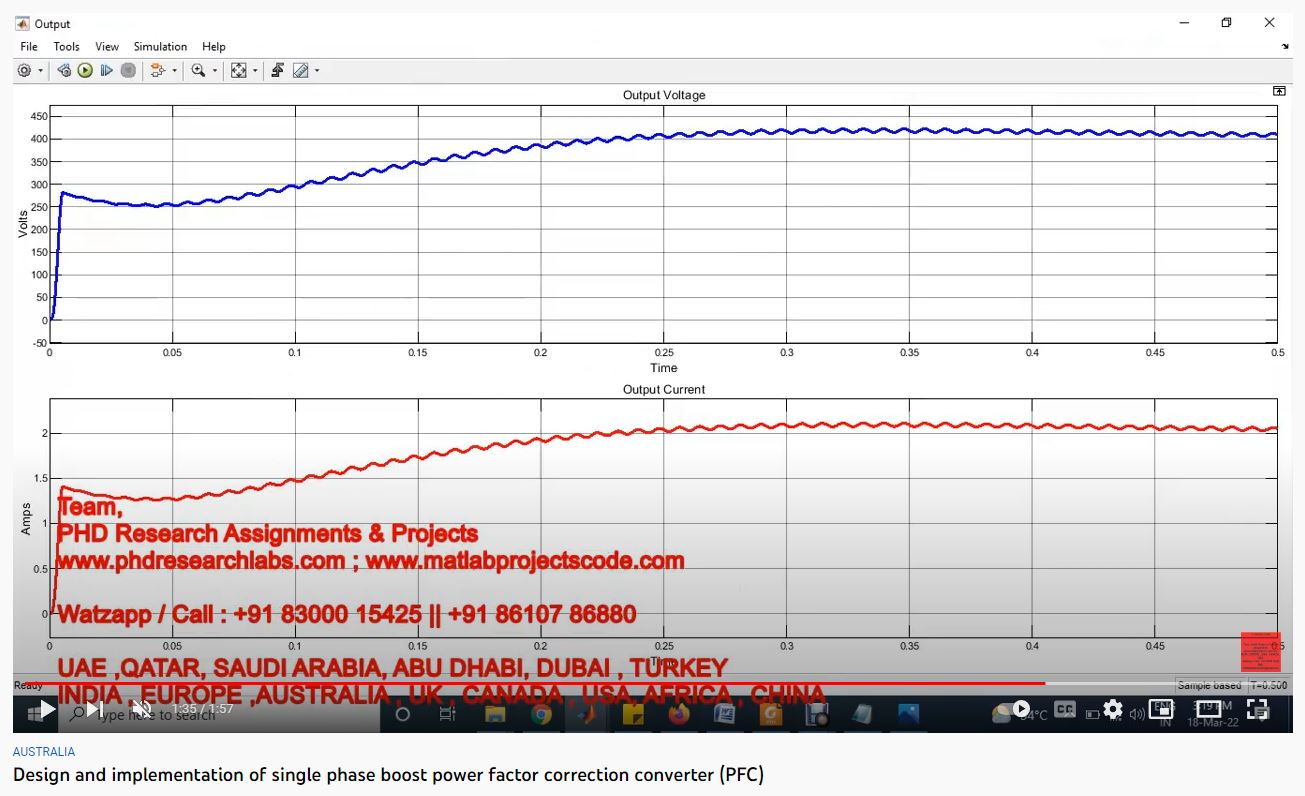Expand the Zoom tool dropdown arrow
The image size is (1305, 796).
tap(215, 71)
